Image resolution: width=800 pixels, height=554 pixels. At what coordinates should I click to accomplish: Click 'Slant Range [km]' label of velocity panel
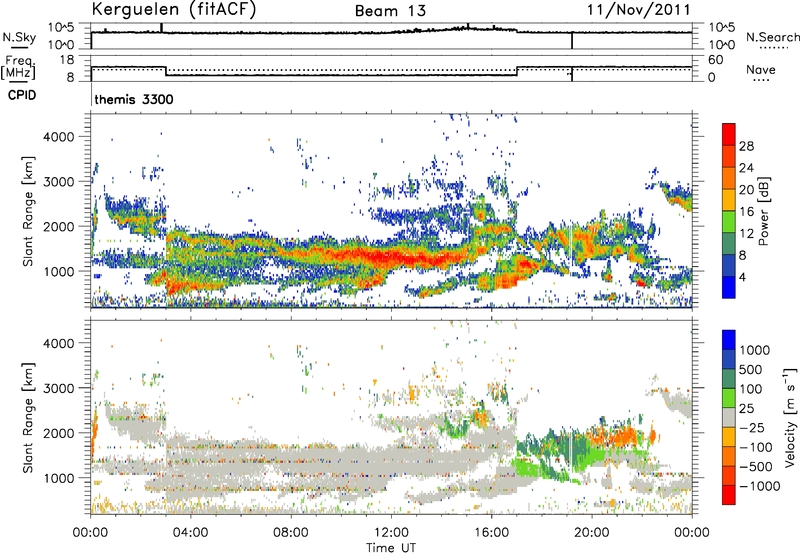click(x=28, y=417)
